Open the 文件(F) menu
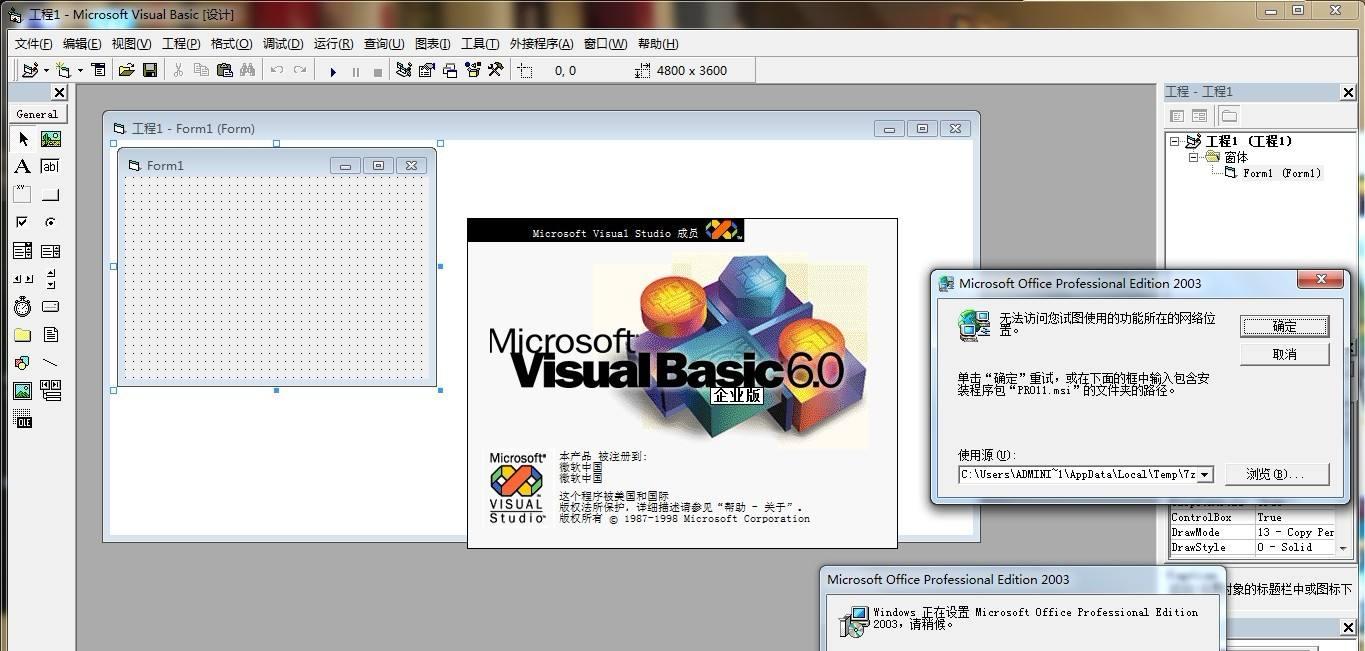This screenshot has height=651, width=1365. [34, 44]
